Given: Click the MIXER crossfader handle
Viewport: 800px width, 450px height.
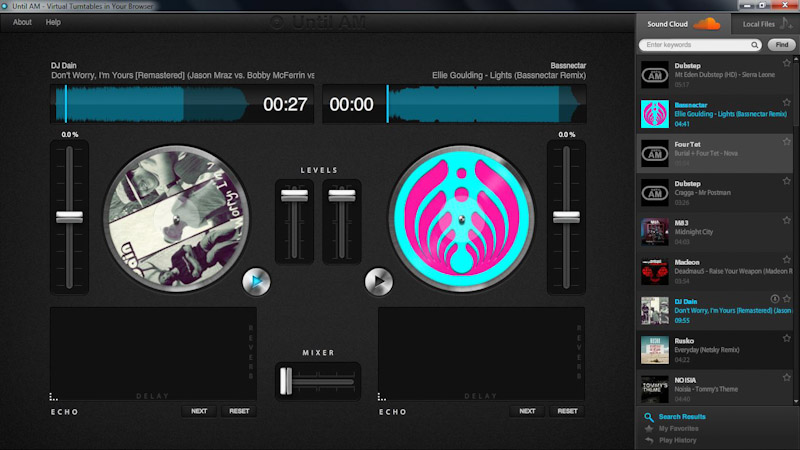Looking at the screenshot, I should tap(286, 381).
